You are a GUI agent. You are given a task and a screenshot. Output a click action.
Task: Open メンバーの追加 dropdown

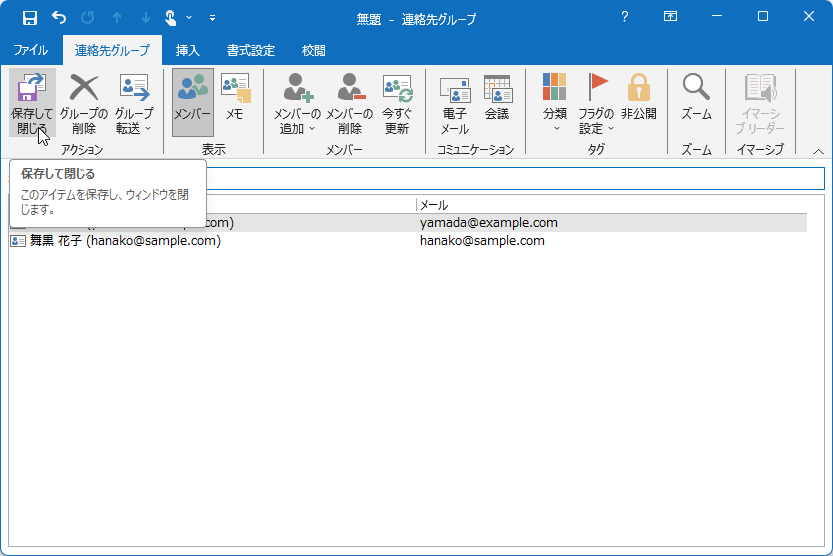[x=297, y=104]
